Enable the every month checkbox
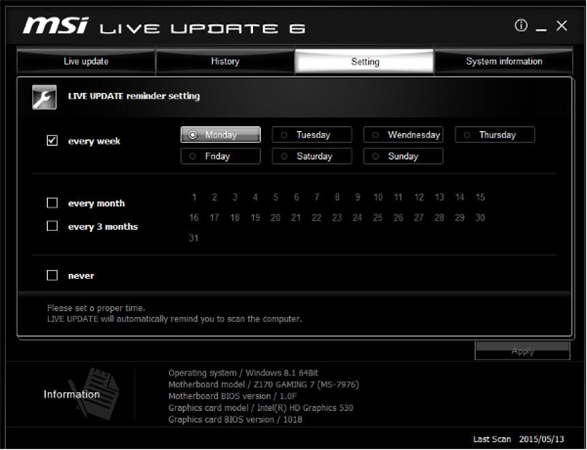The height and width of the screenshot is (450, 587). [52, 203]
